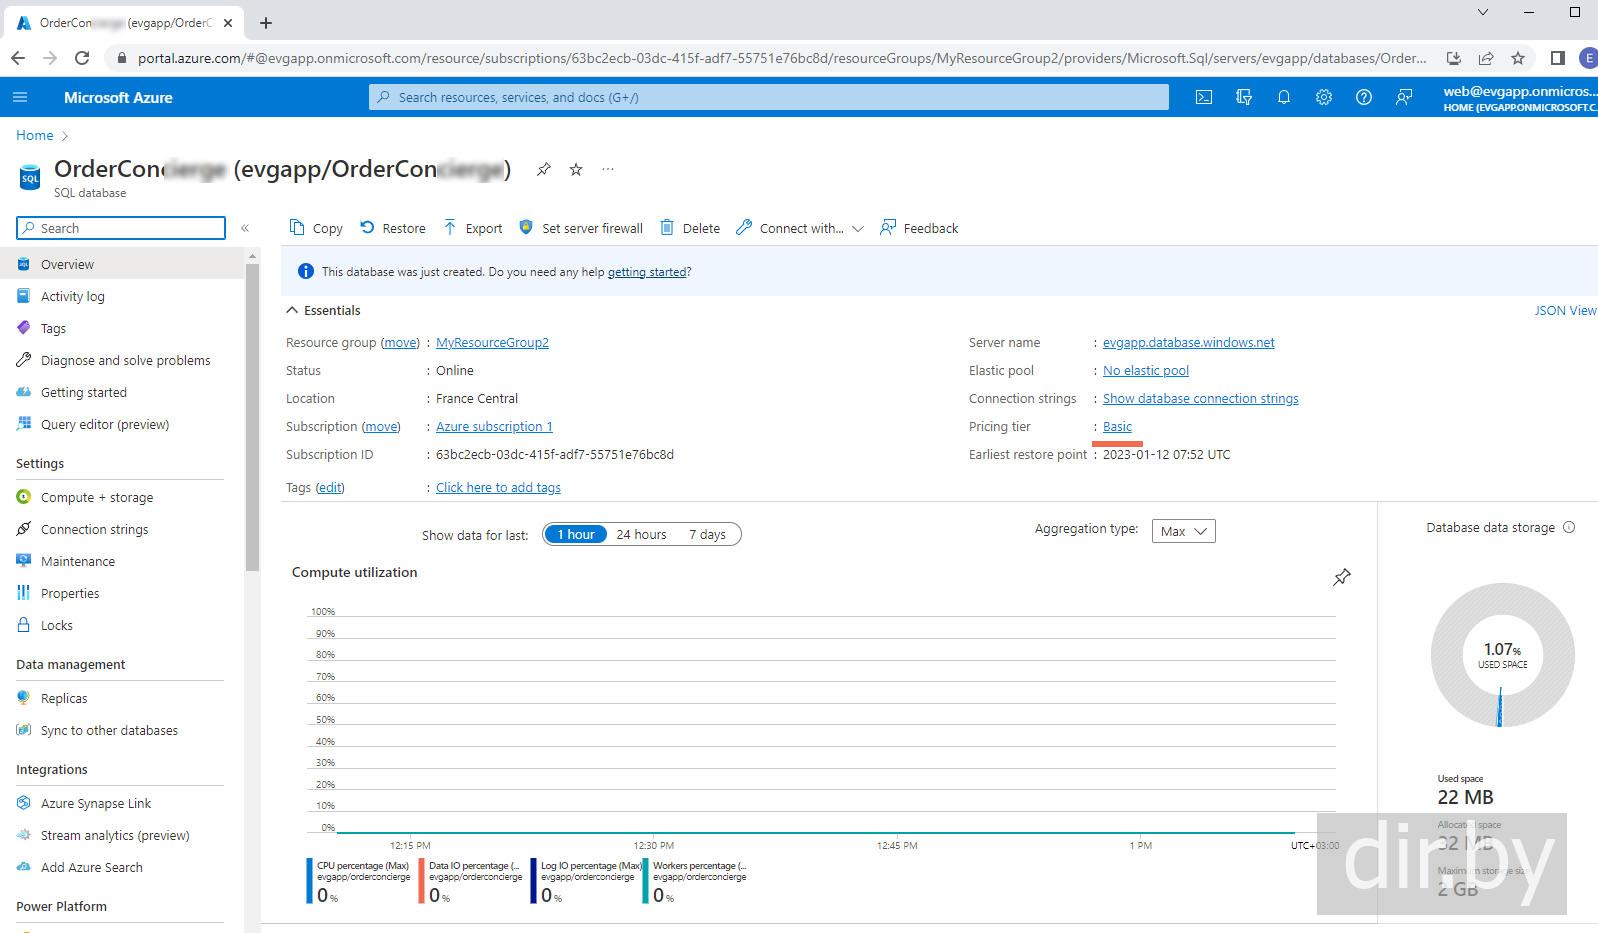The width and height of the screenshot is (1598, 933).
Task: Open the notifications bell
Action: click(1284, 97)
